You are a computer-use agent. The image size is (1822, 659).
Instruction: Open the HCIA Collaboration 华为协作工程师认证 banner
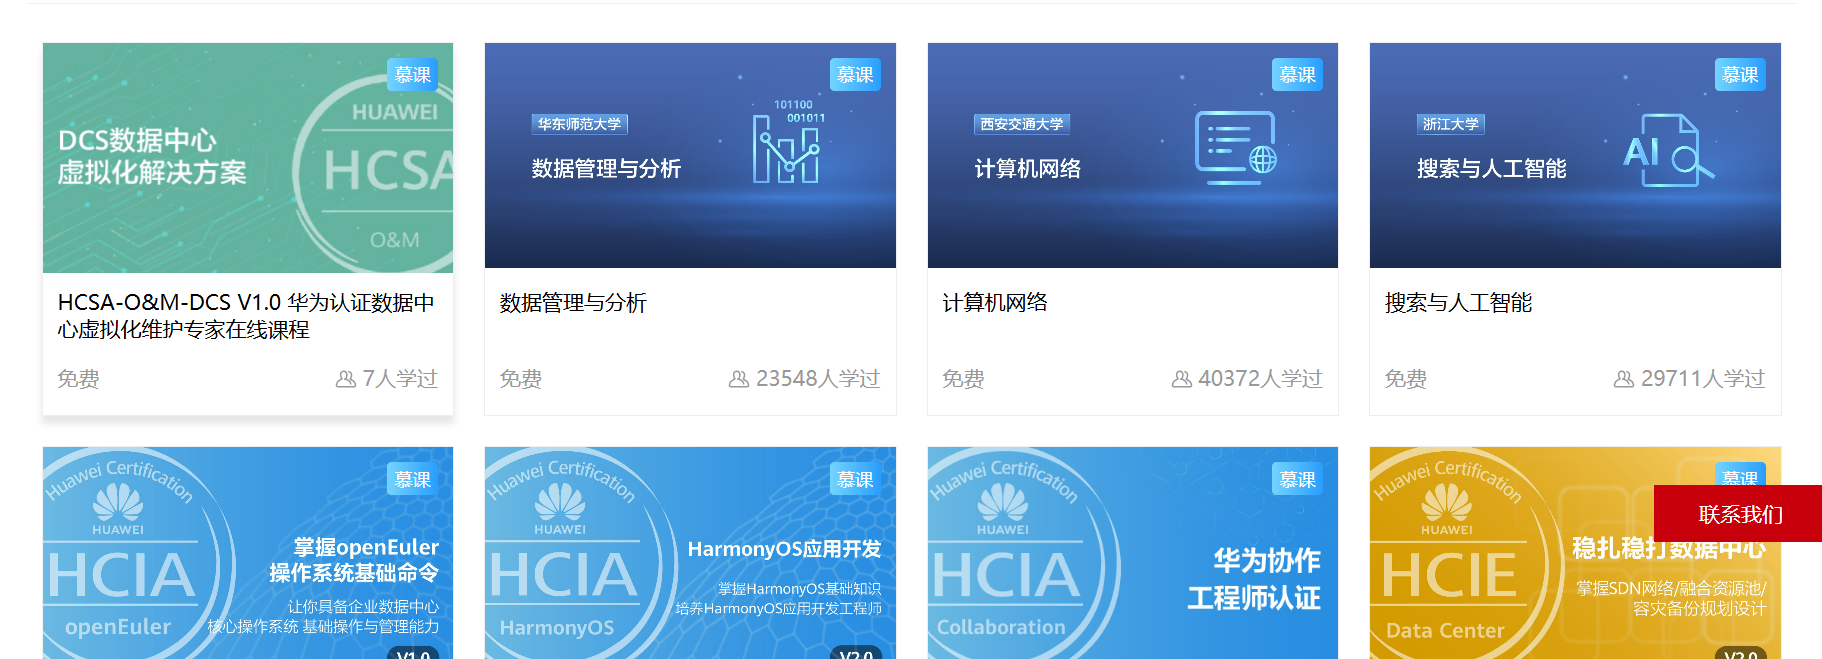click(1133, 553)
